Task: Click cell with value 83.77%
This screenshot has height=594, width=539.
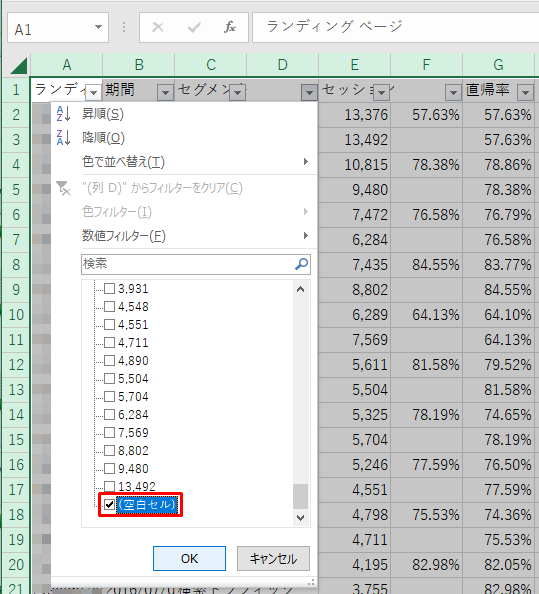Action: coord(498,265)
